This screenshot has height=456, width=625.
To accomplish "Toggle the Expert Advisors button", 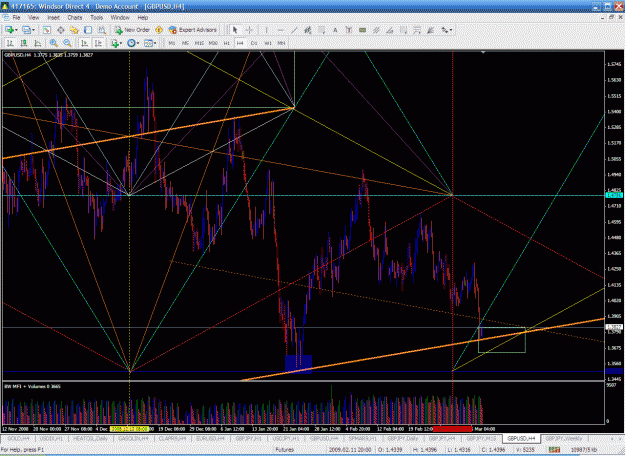I will tap(193, 30).
